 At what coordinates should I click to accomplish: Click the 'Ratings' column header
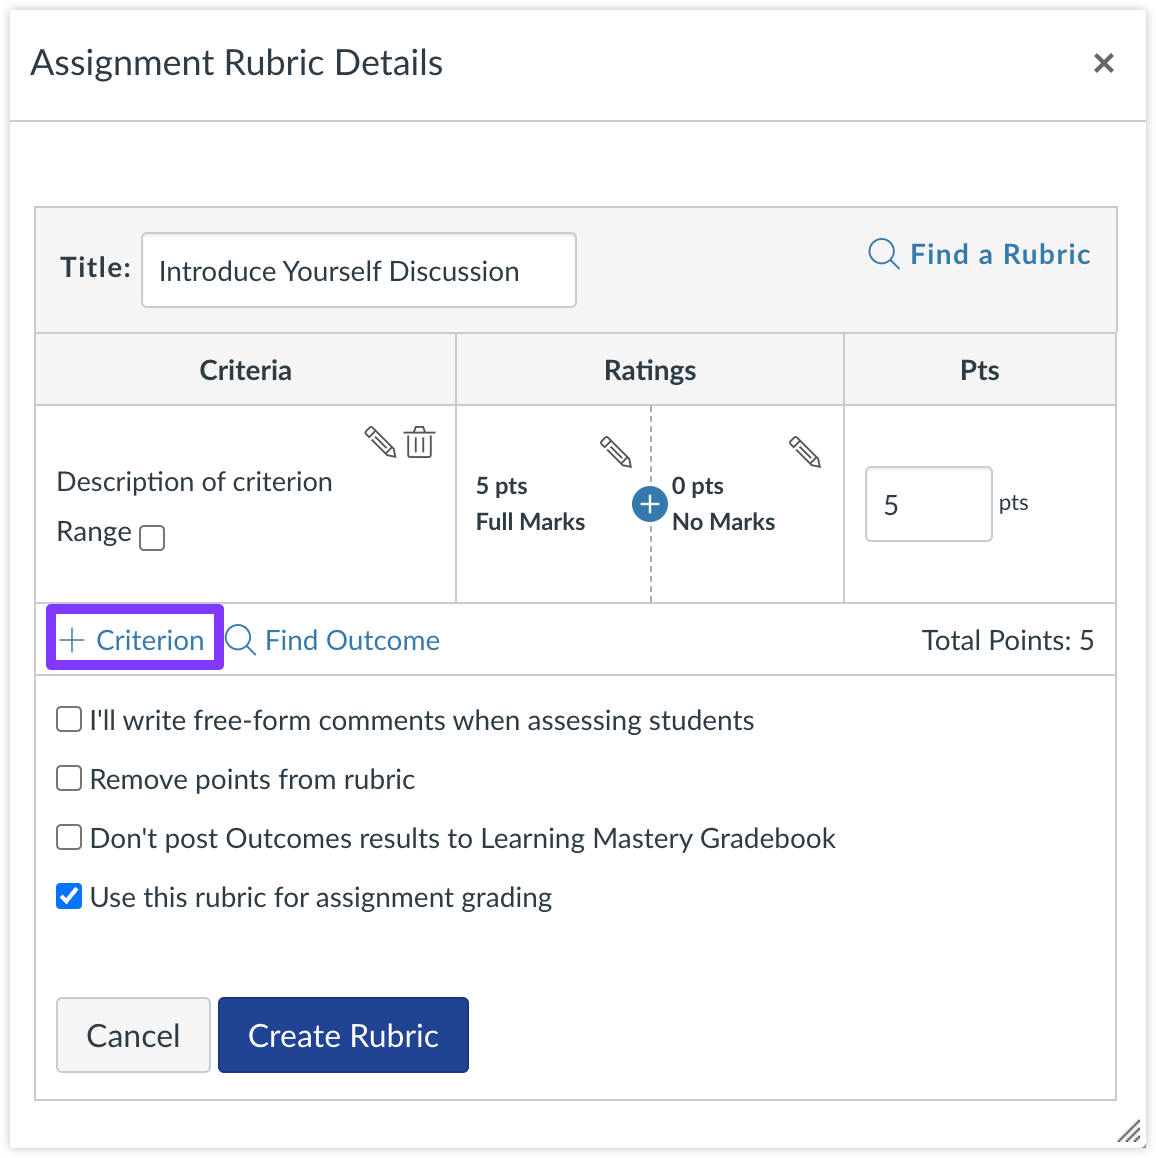(x=650, y=370)
